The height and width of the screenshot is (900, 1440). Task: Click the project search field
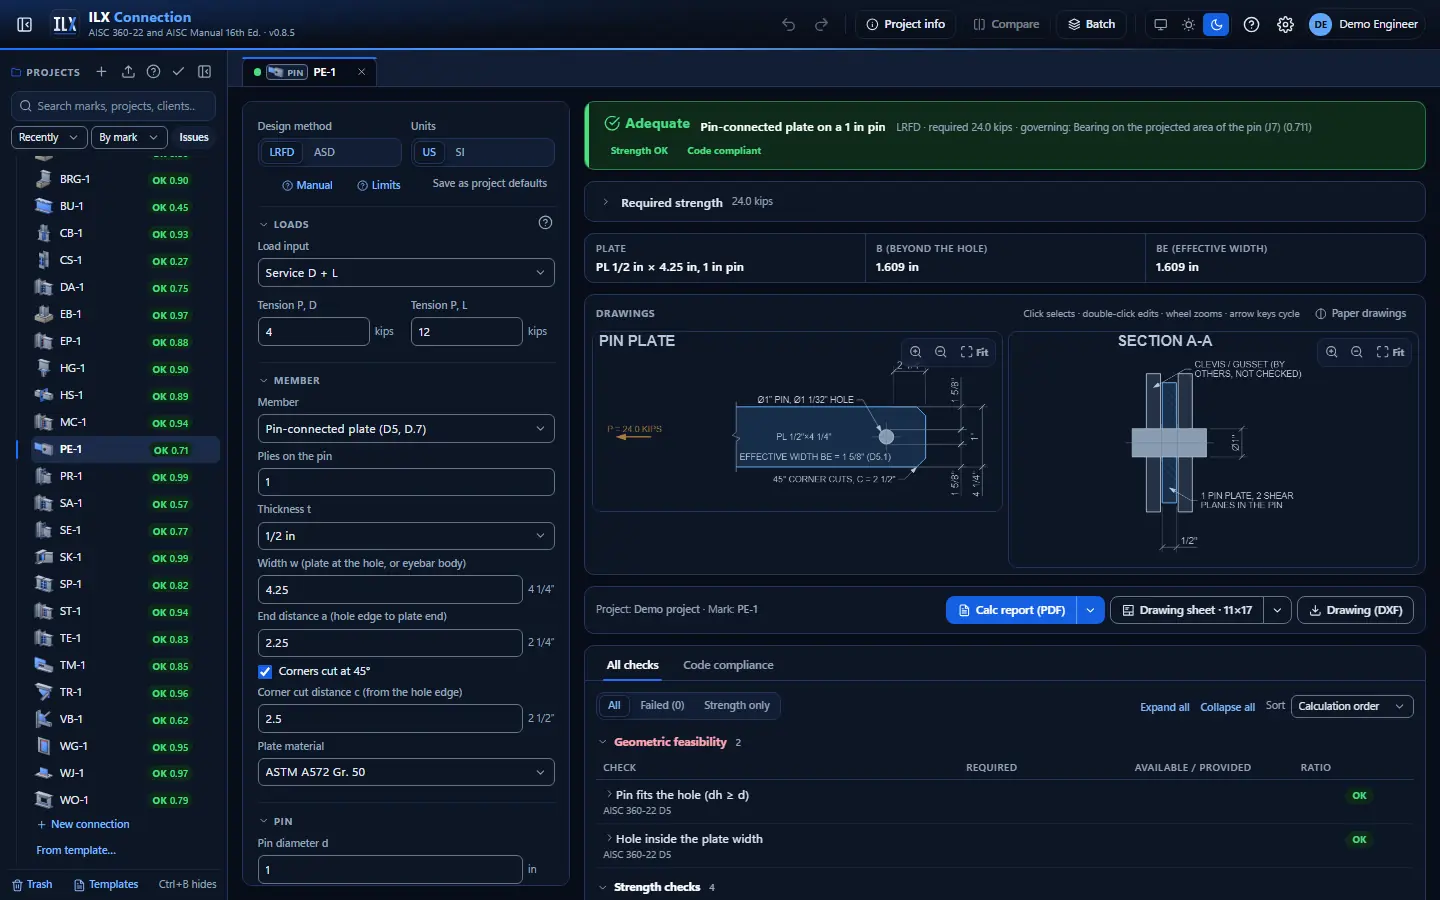tap(114, 106)
